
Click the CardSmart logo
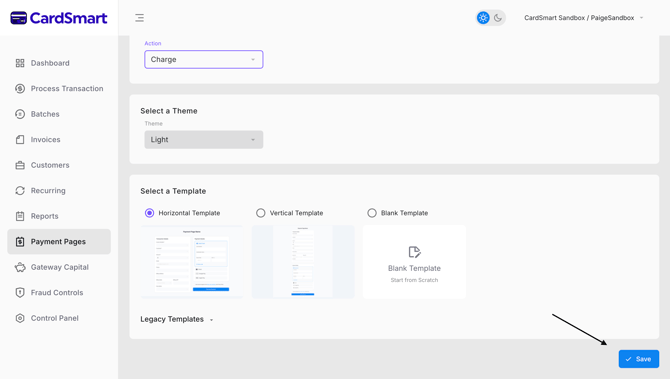59,18
